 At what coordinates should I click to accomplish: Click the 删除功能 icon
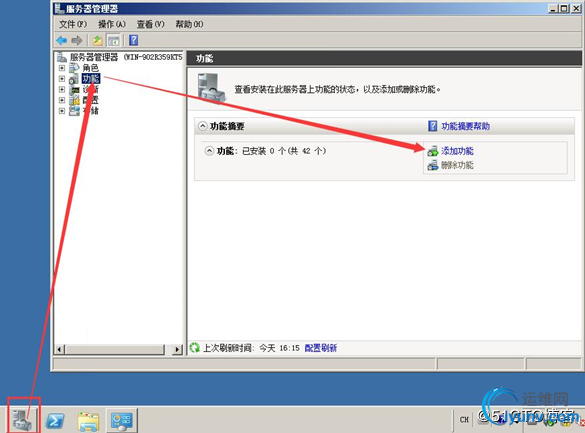point(433,165)
